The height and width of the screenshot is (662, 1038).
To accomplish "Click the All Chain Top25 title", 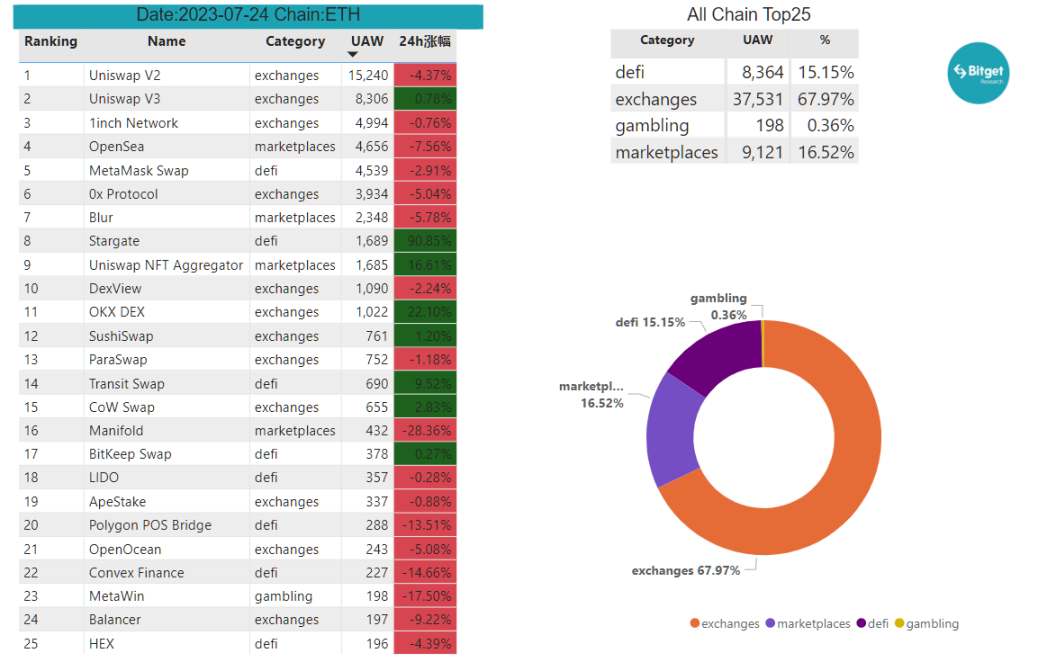I will 749,14.
